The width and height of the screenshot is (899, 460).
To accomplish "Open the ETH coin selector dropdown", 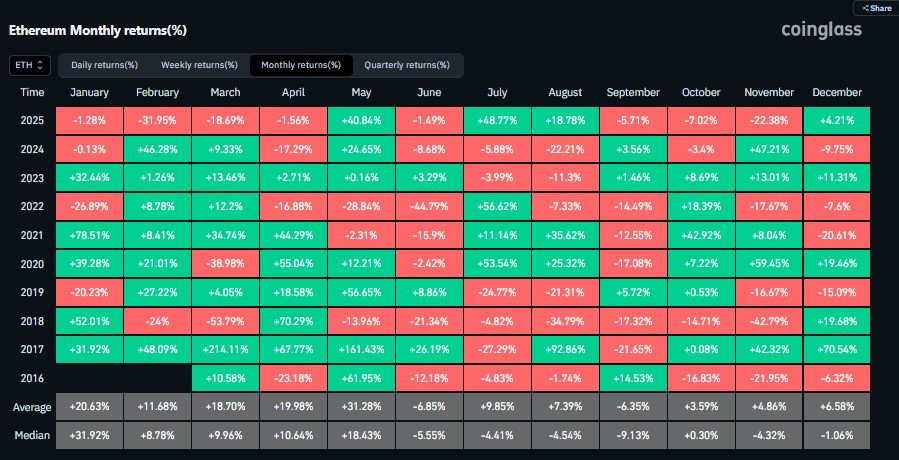I will click(30, 65).
